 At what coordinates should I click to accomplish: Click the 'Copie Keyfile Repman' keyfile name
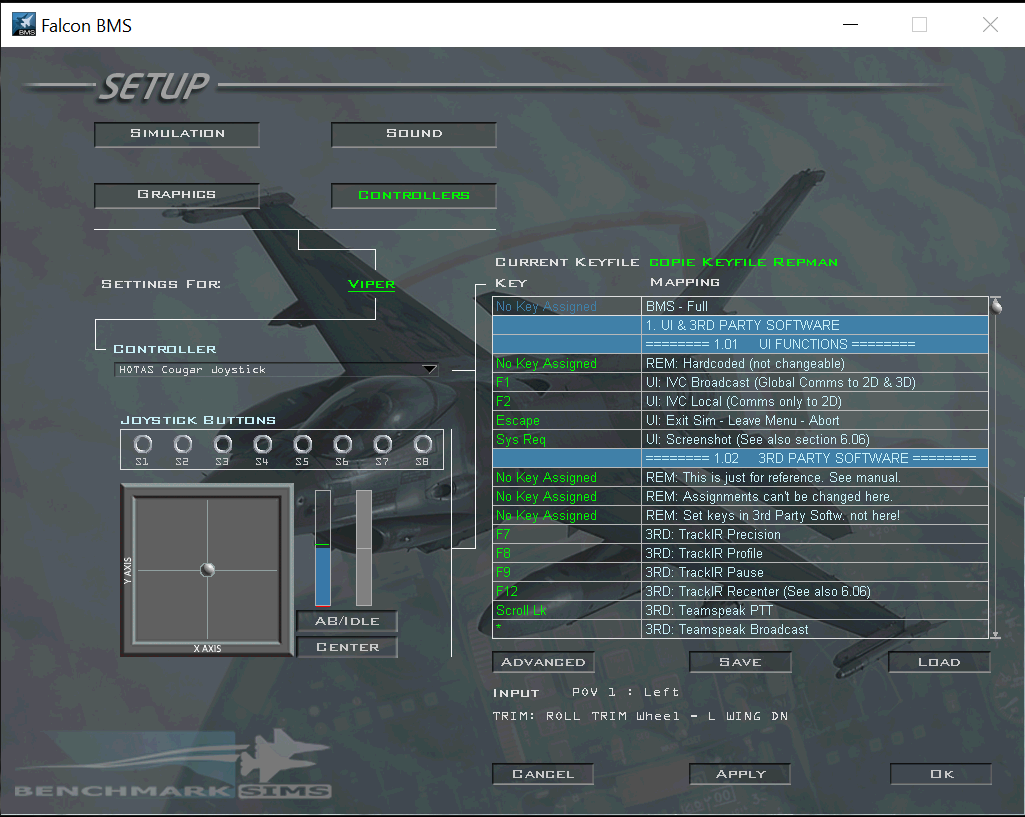743,262
